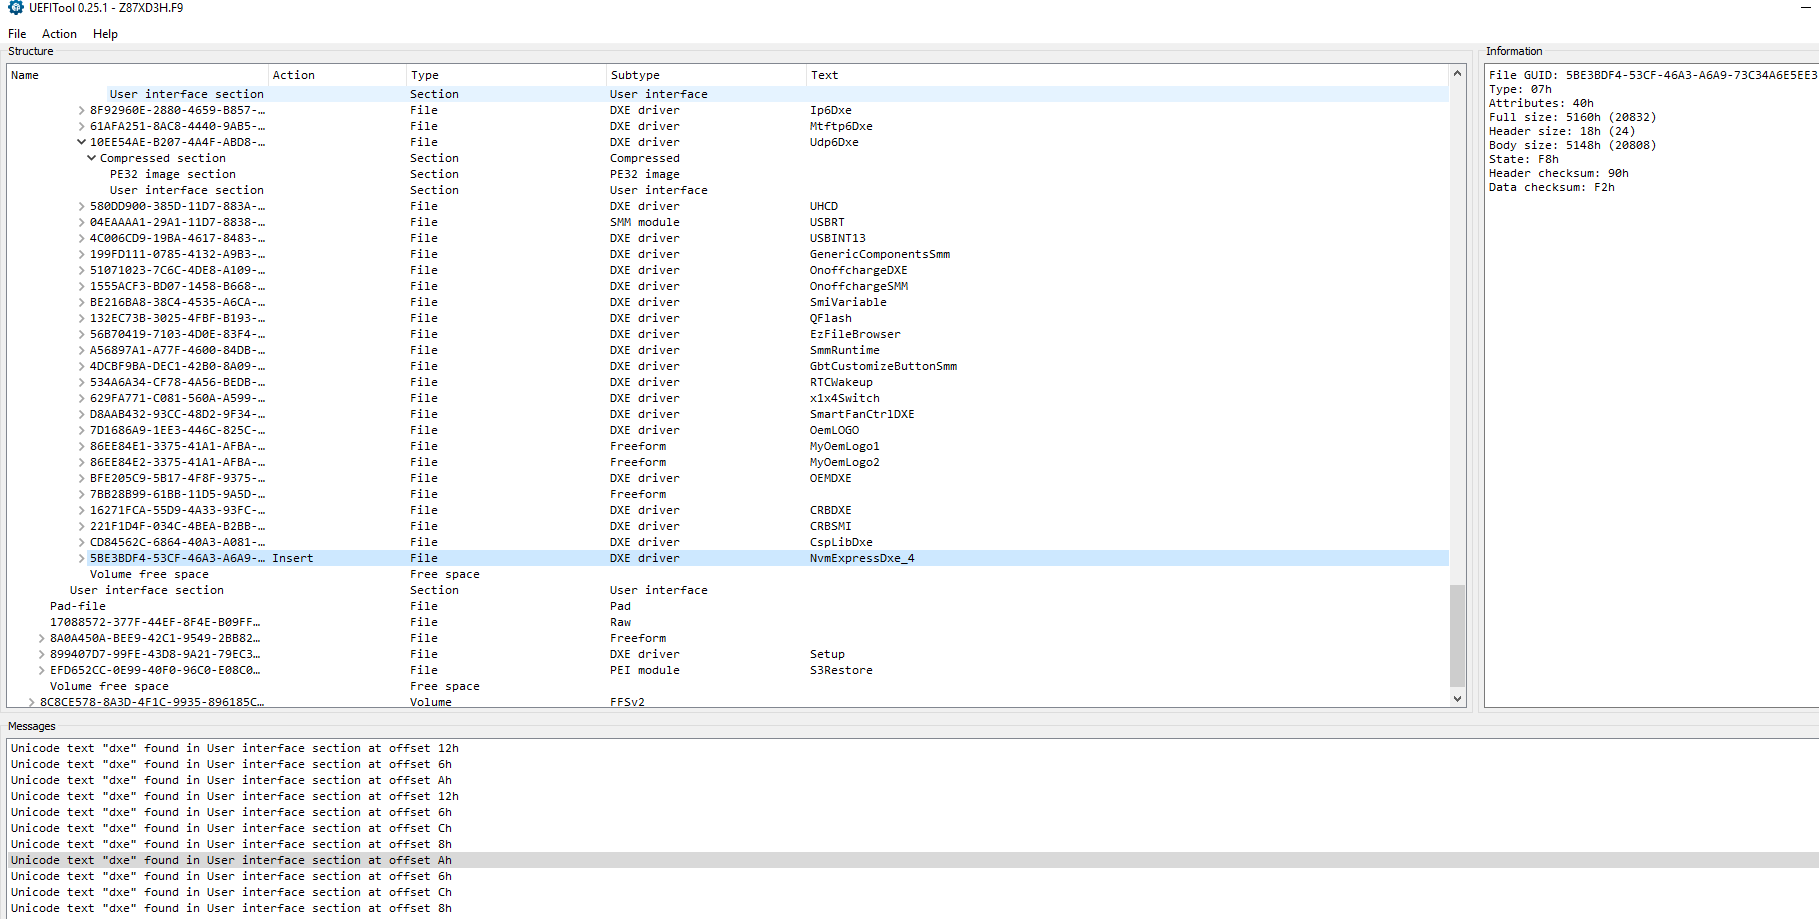
Task: Expand the 899407D7-99FE-43D8-9A21 Setup file
Action: [x=41, y=655]
